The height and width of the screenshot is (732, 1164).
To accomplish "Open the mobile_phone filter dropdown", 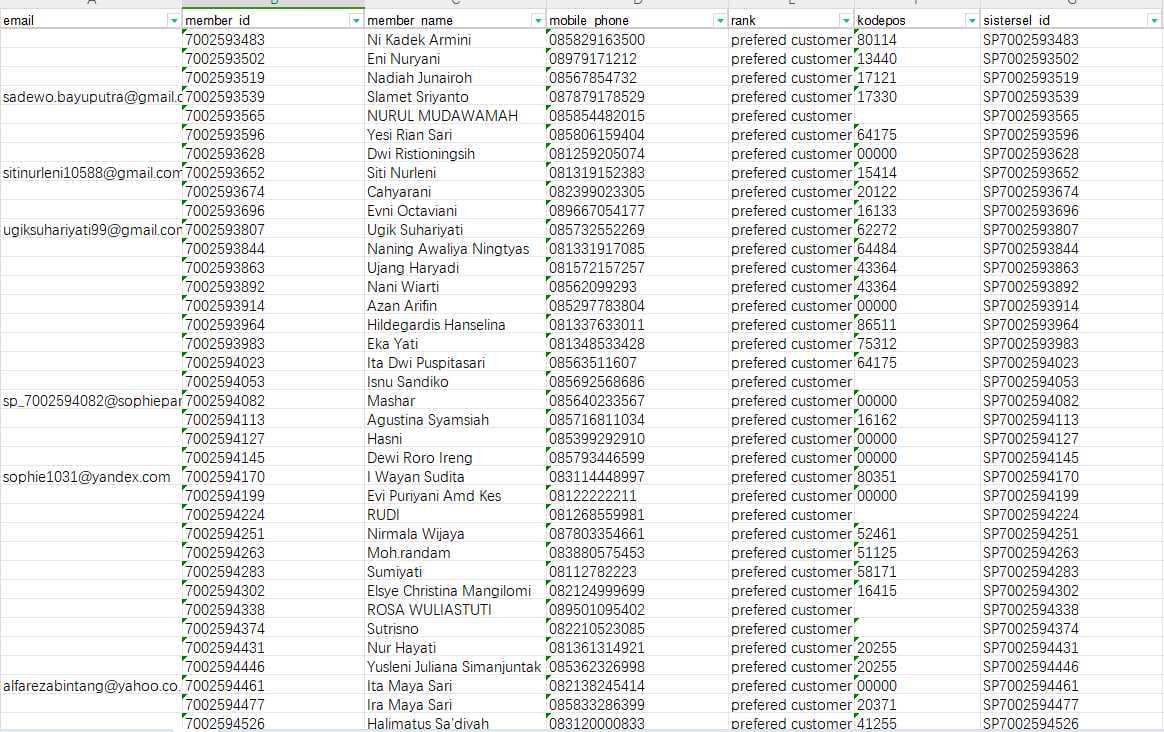I will (x=719, y=21).
